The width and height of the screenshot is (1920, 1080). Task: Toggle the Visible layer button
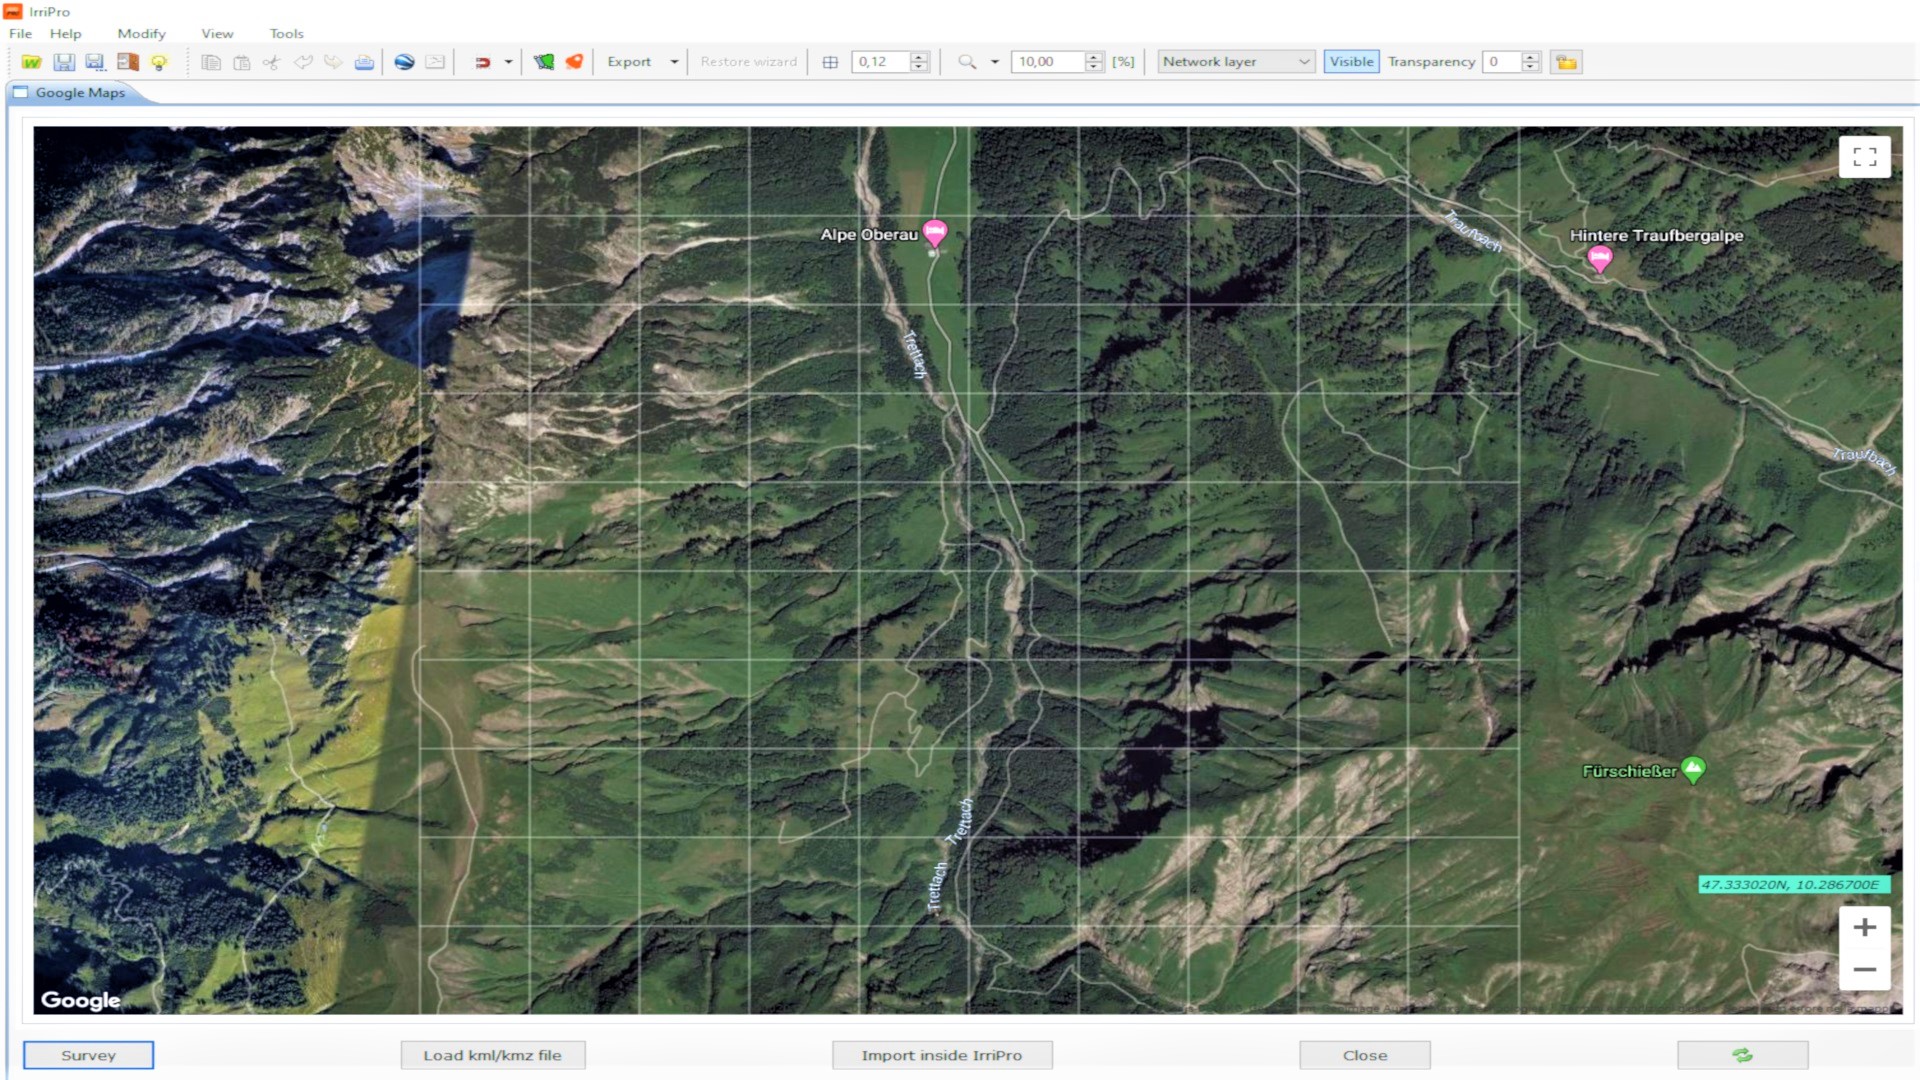click(x=1351, y=62)
